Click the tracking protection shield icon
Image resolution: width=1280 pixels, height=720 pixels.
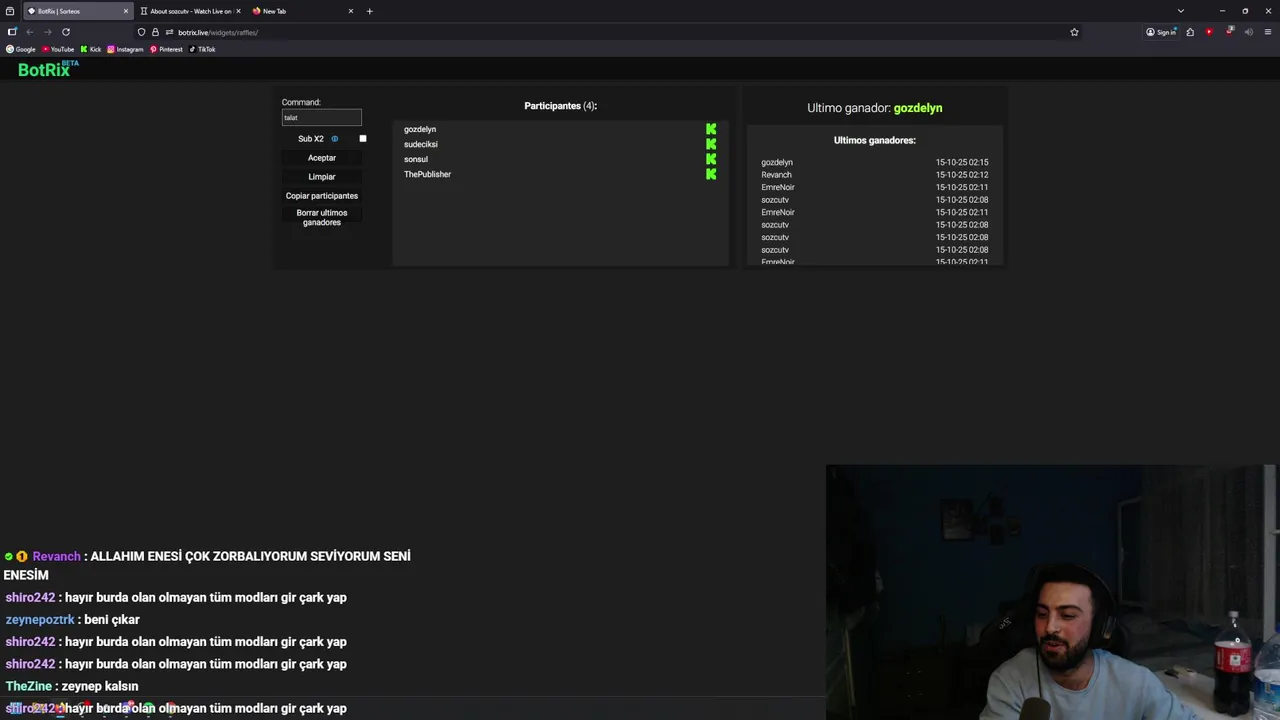tap(141, 32)
